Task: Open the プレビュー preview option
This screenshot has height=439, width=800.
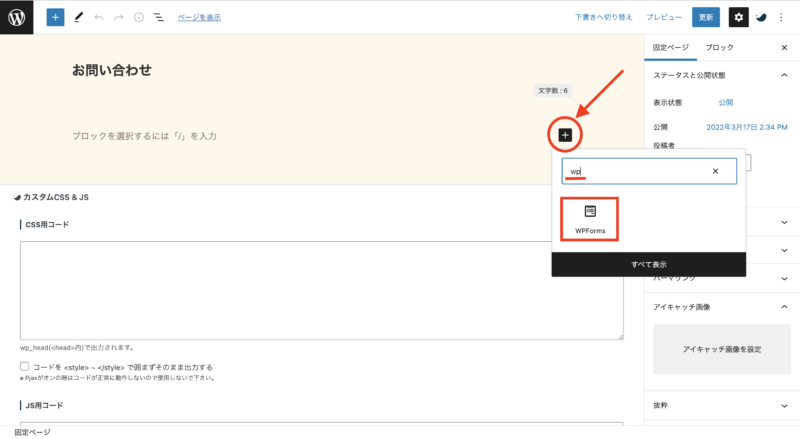Action: click(x=664, y=17)
